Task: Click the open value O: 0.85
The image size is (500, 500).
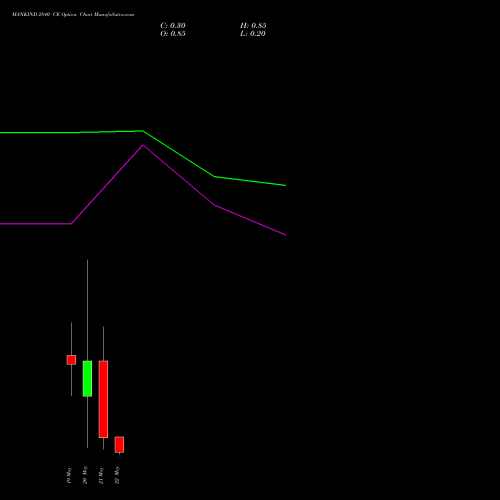Action: [173, 34]
